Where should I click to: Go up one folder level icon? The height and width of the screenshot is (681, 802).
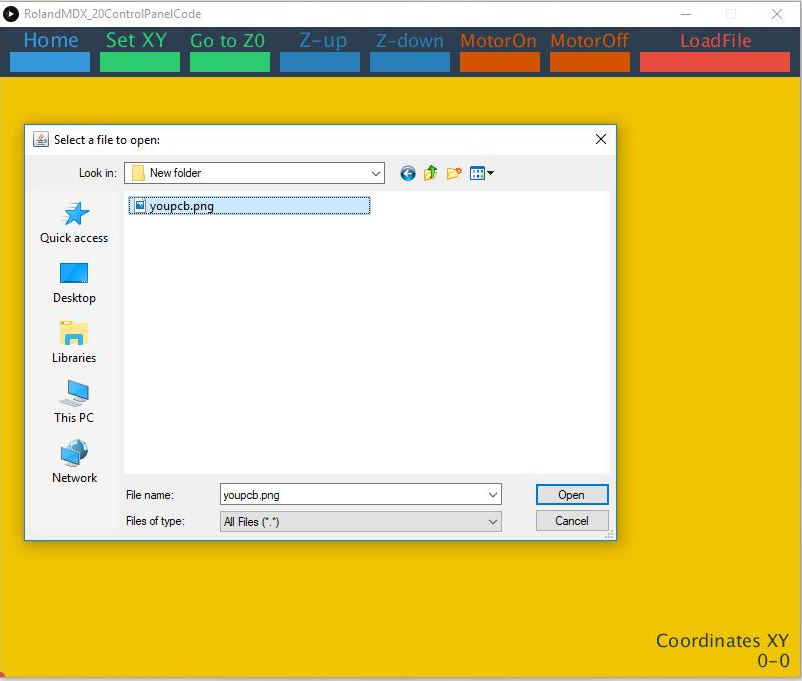(x=431, y=173)
